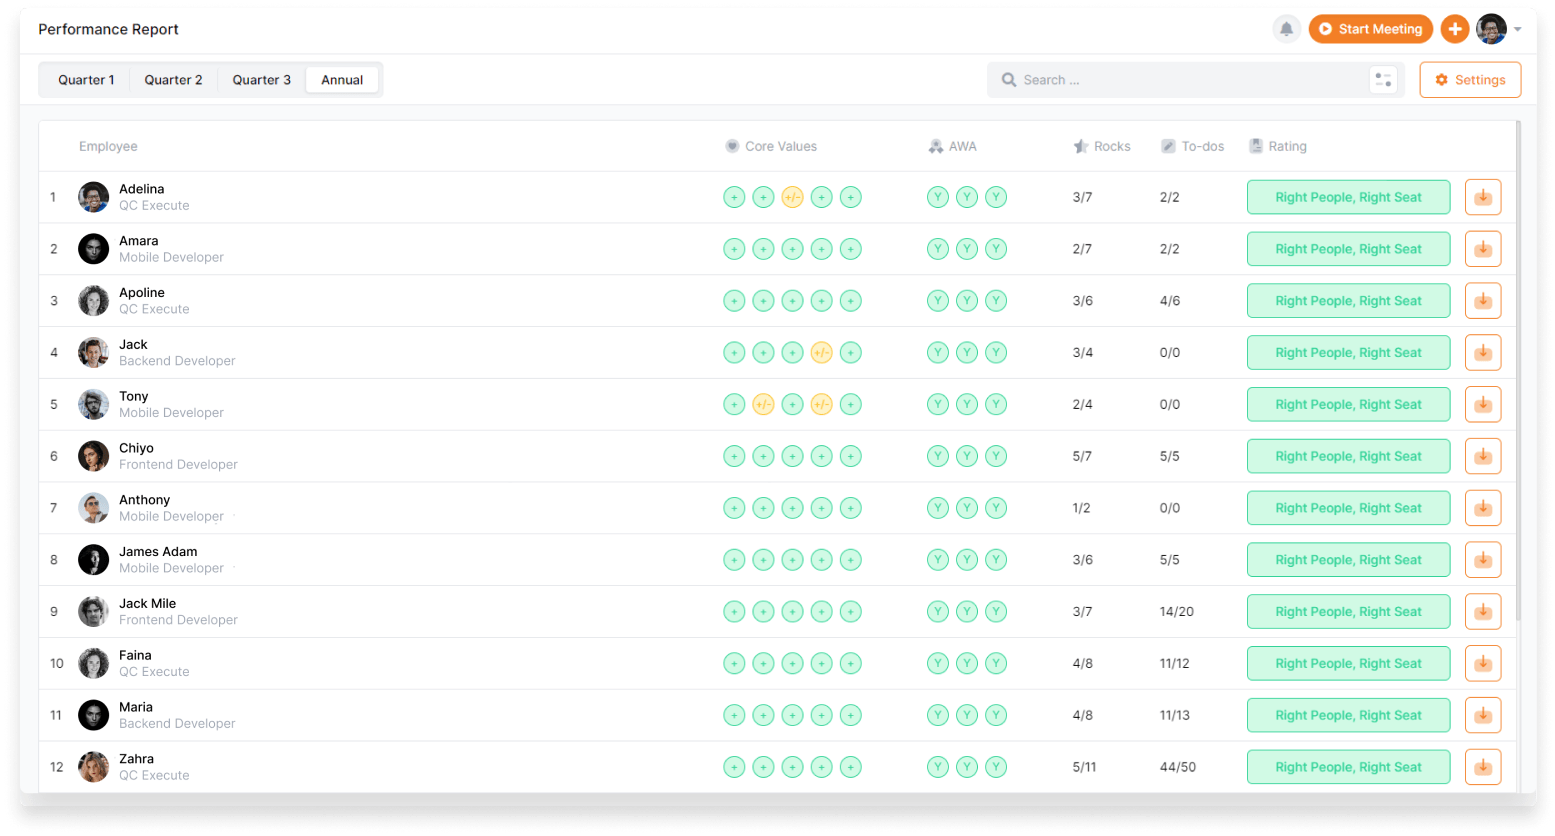Download Tony's report
Image resolution: width=1555 pixels, height=836 pixels.
tap(1483, 405)
